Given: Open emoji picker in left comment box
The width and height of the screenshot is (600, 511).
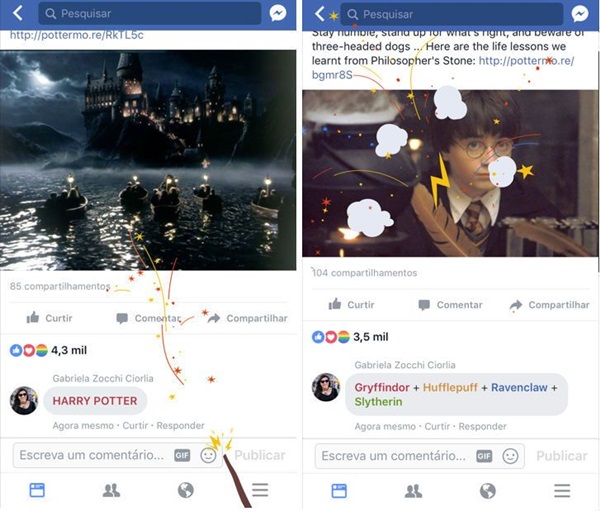Looking at the screenshot, I should 208,455.
